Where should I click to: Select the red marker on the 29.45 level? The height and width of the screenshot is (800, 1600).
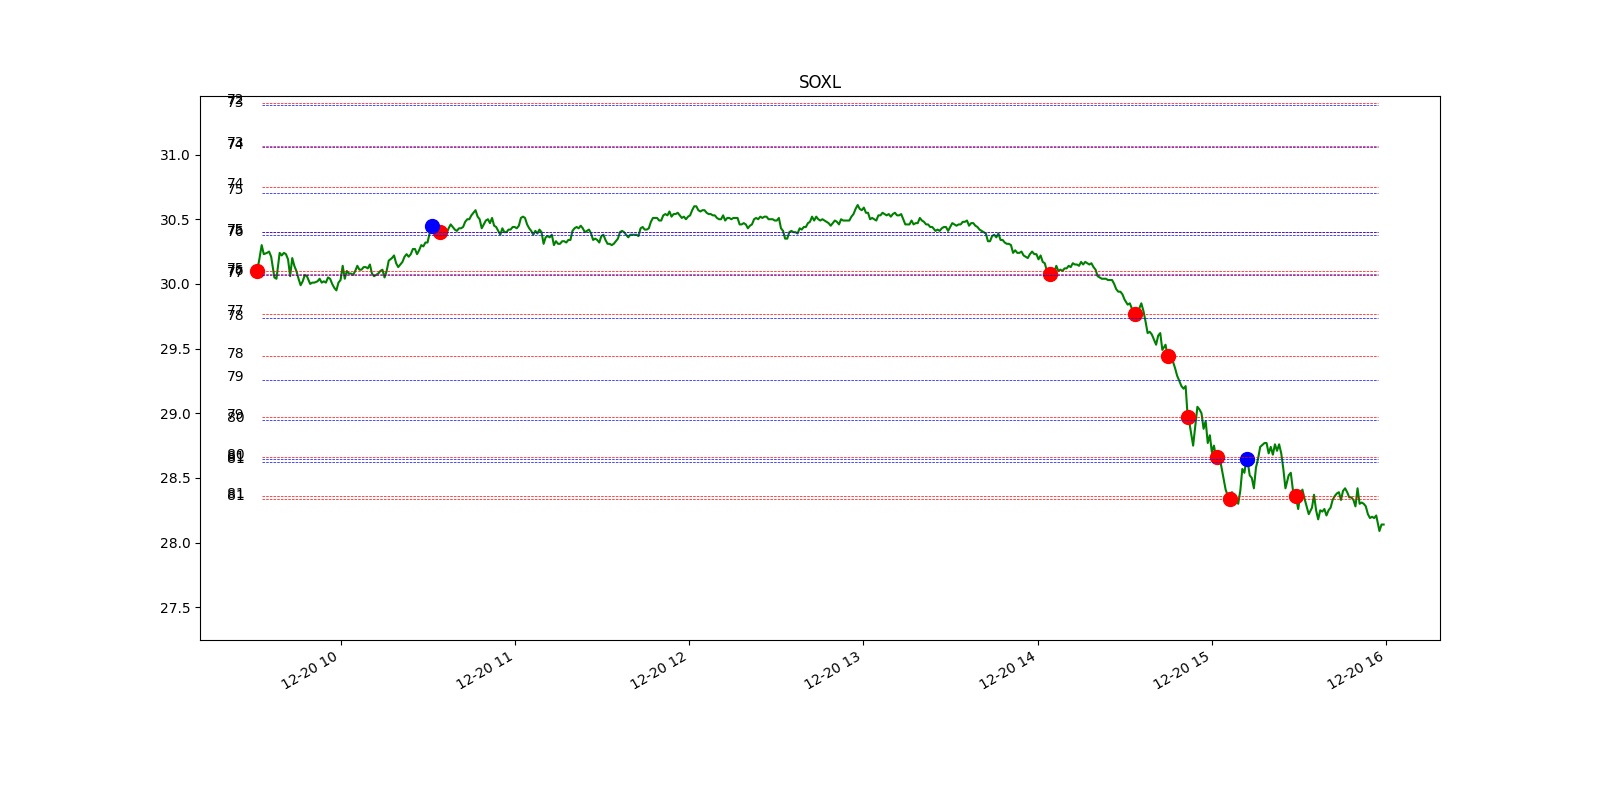tap(1168, 356)
